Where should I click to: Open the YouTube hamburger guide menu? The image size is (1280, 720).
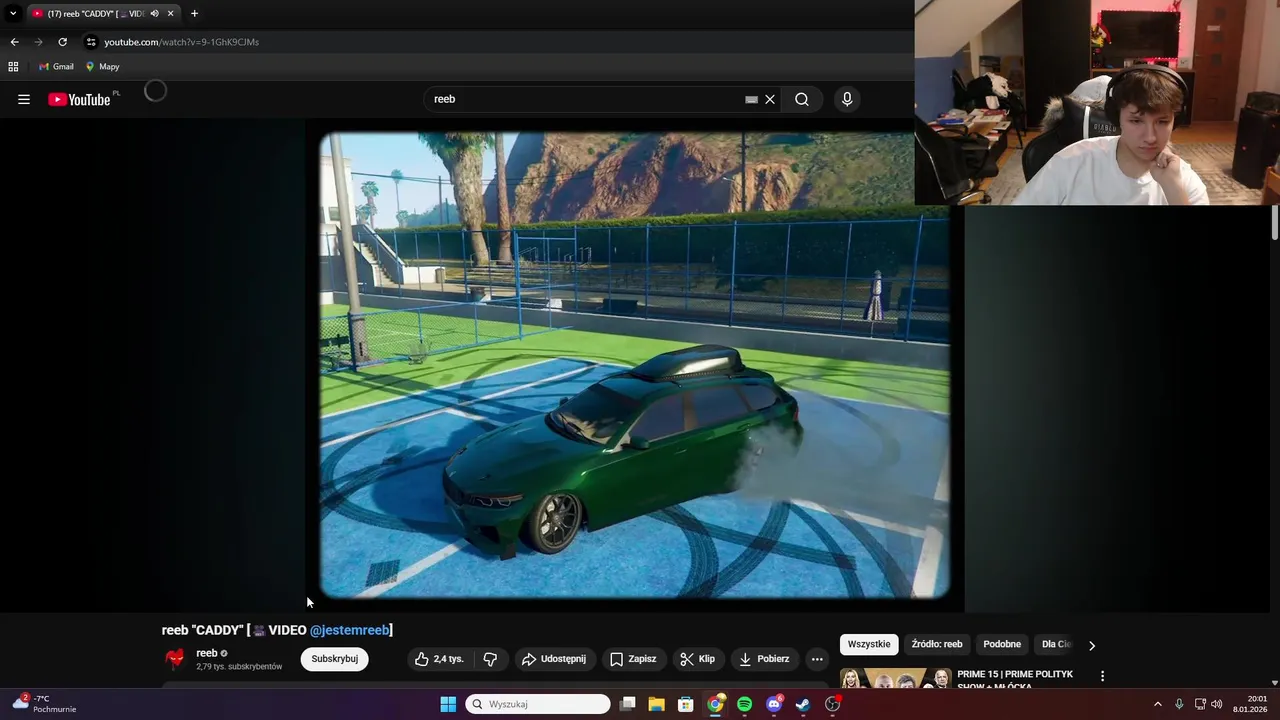coord(24,99)
